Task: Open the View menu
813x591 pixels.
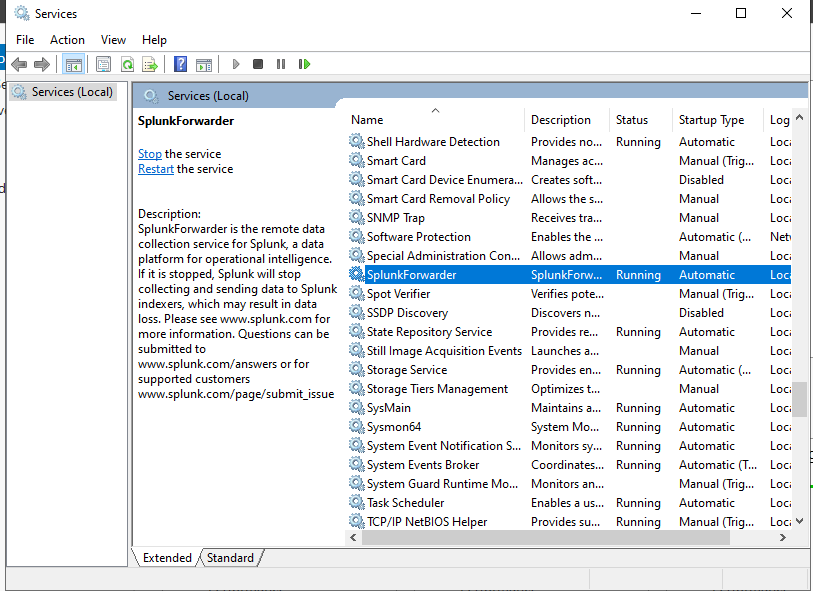Action: 113,40
